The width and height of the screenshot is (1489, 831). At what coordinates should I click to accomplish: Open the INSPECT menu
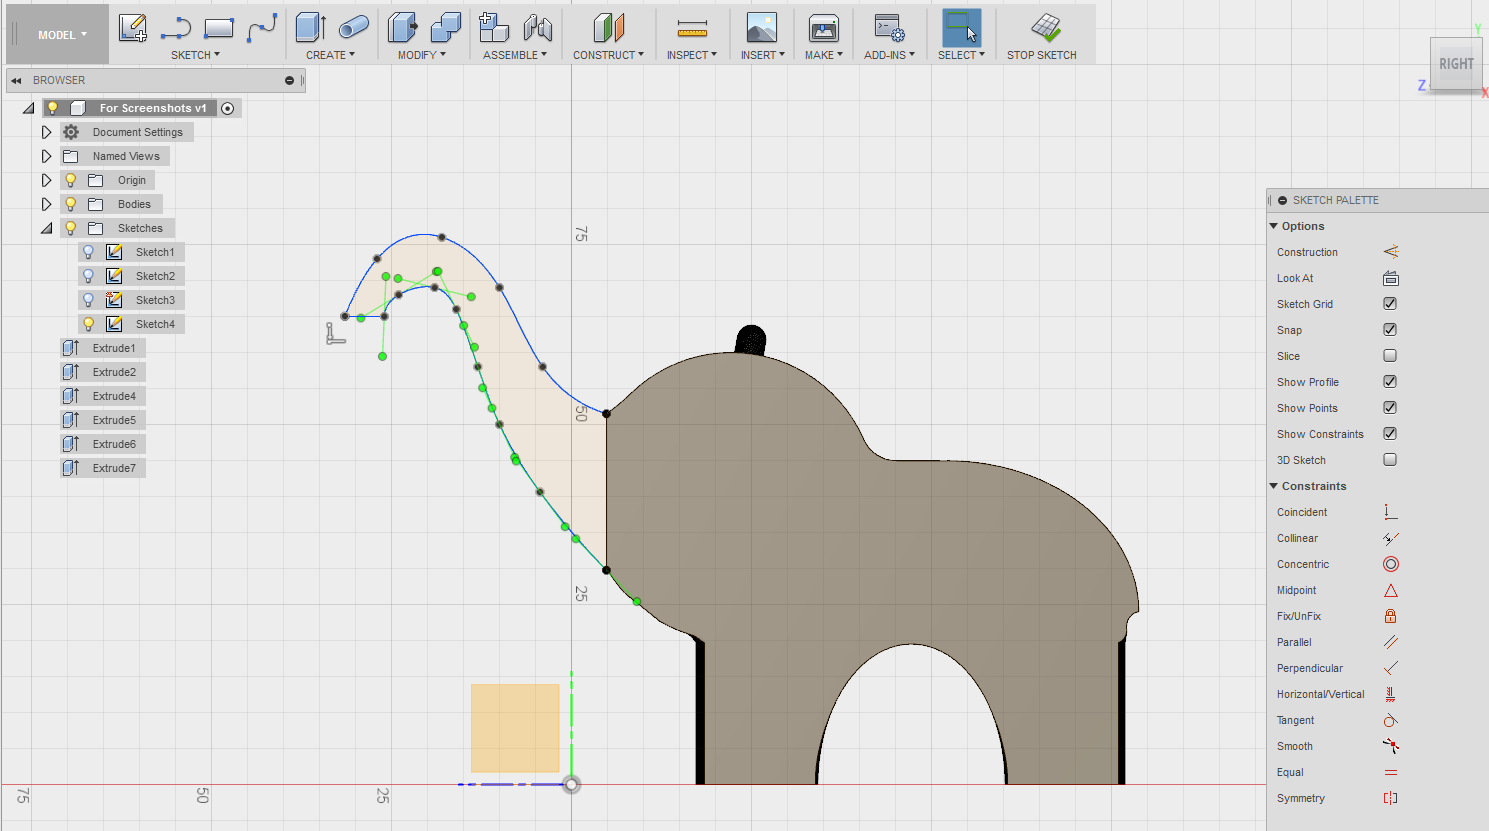692,55
